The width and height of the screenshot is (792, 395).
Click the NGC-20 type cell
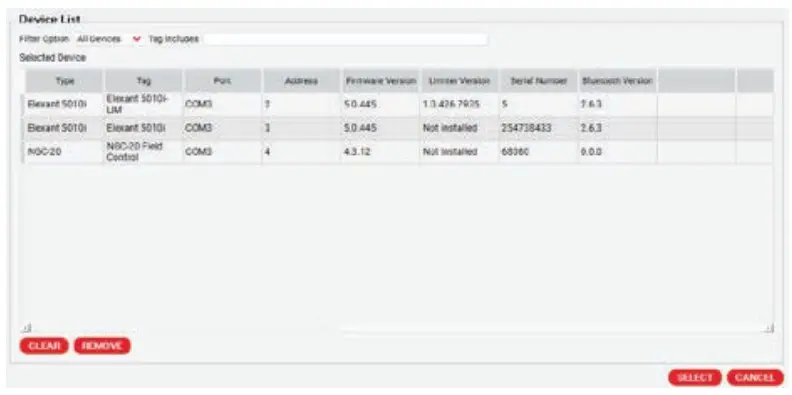point(64,152)
